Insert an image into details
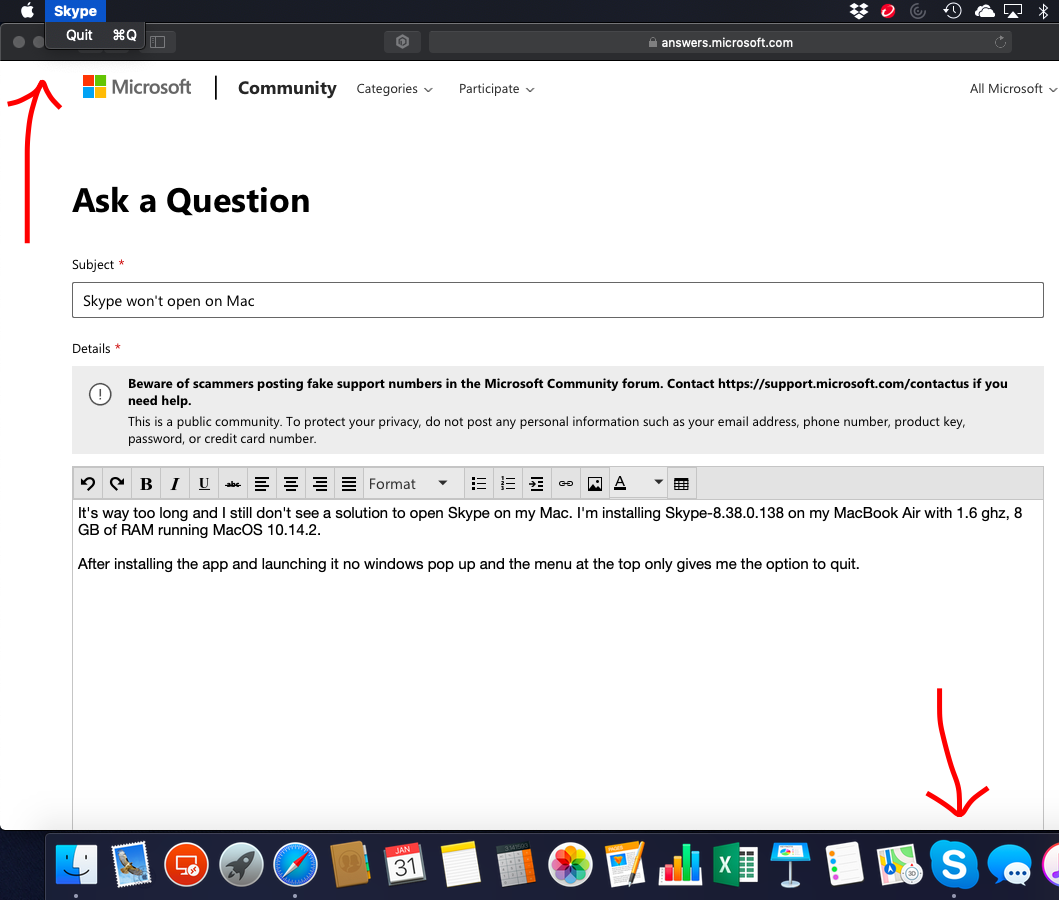Viewport: 1059px width, 900px height. pyautogui.click(x=595, y=483)
